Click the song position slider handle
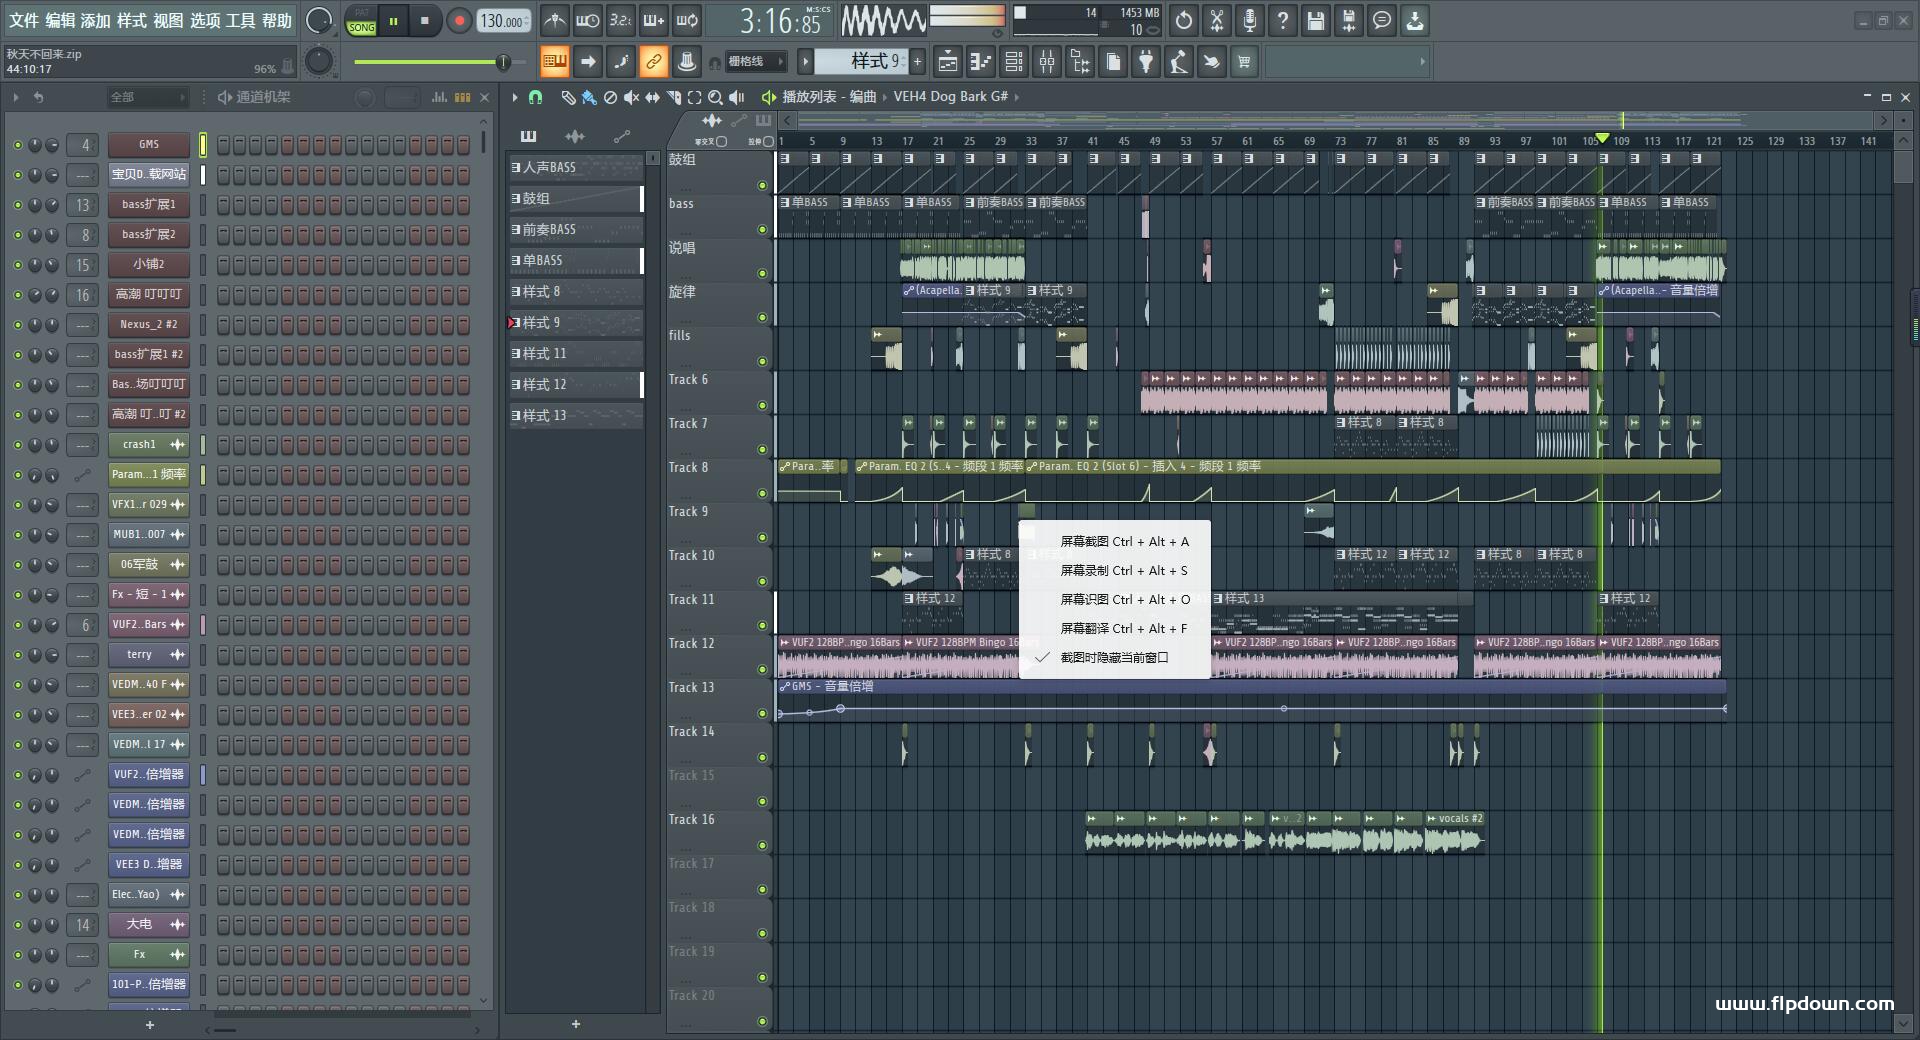Viewport: 1920px width, 1040px height. click(x=503, y=62)
